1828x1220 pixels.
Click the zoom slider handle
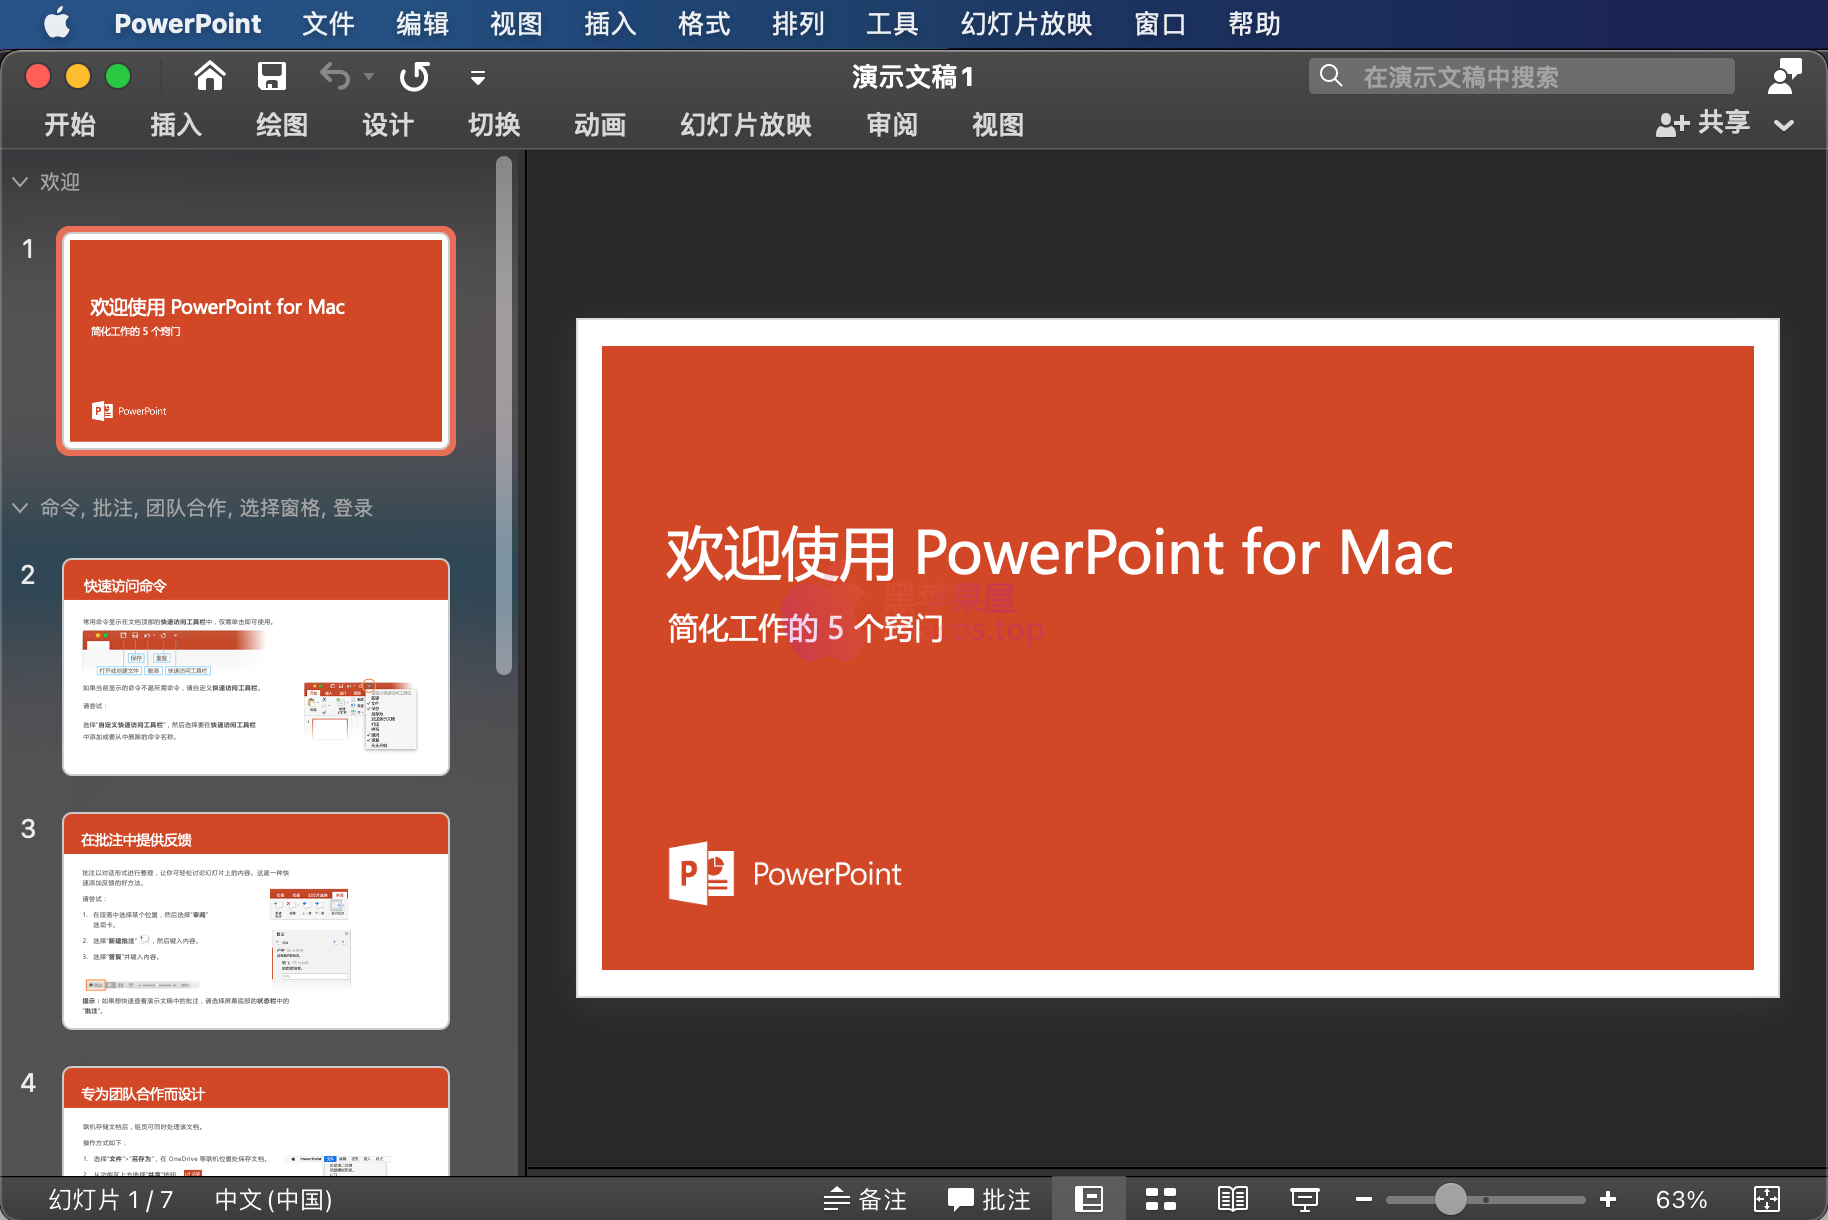coord(1450,1199)
